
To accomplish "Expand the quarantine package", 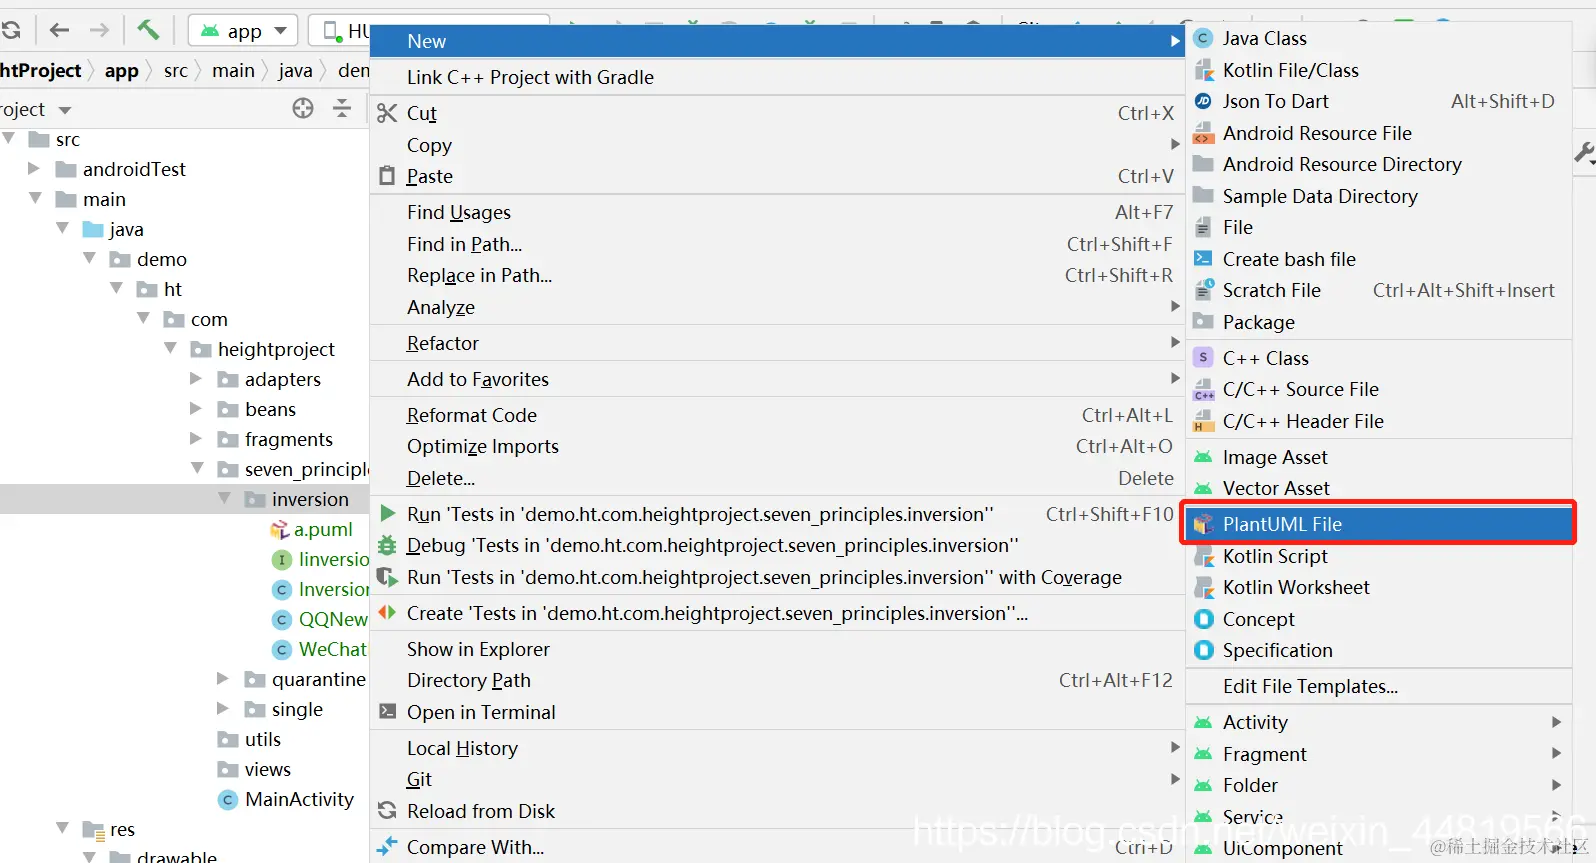I will click(x=223, y=678).
